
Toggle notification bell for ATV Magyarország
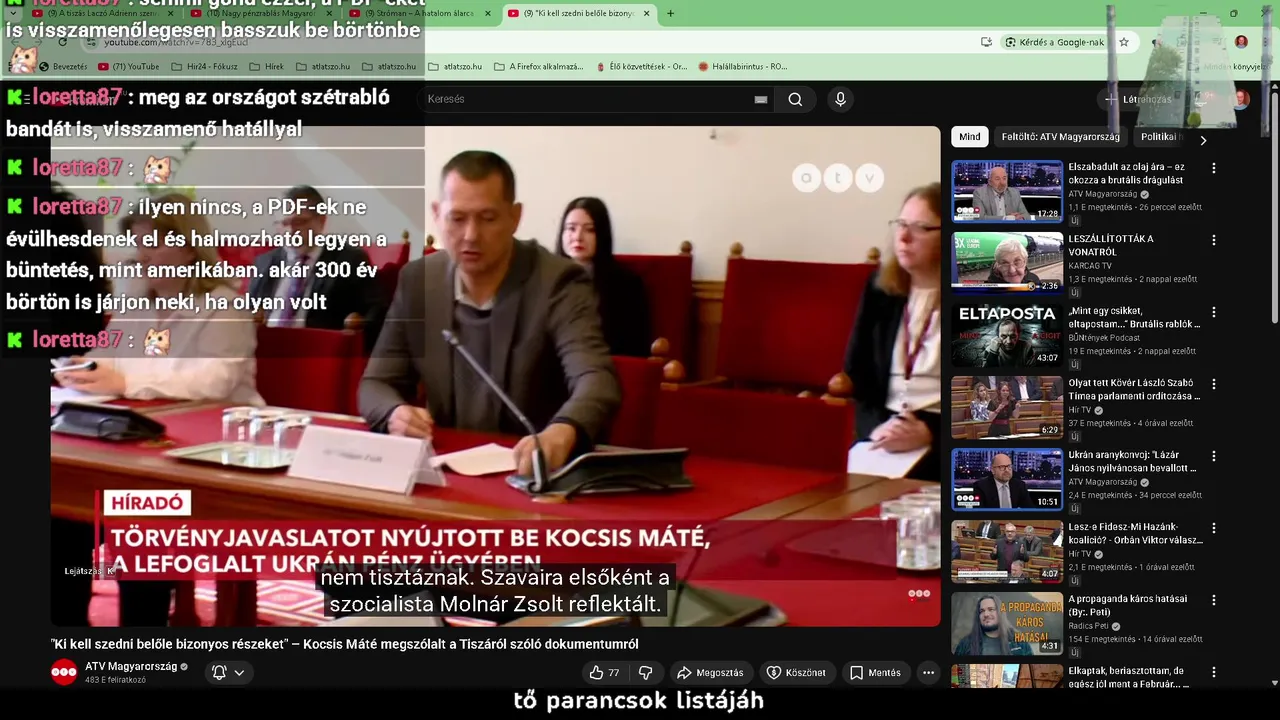point(219,673)
